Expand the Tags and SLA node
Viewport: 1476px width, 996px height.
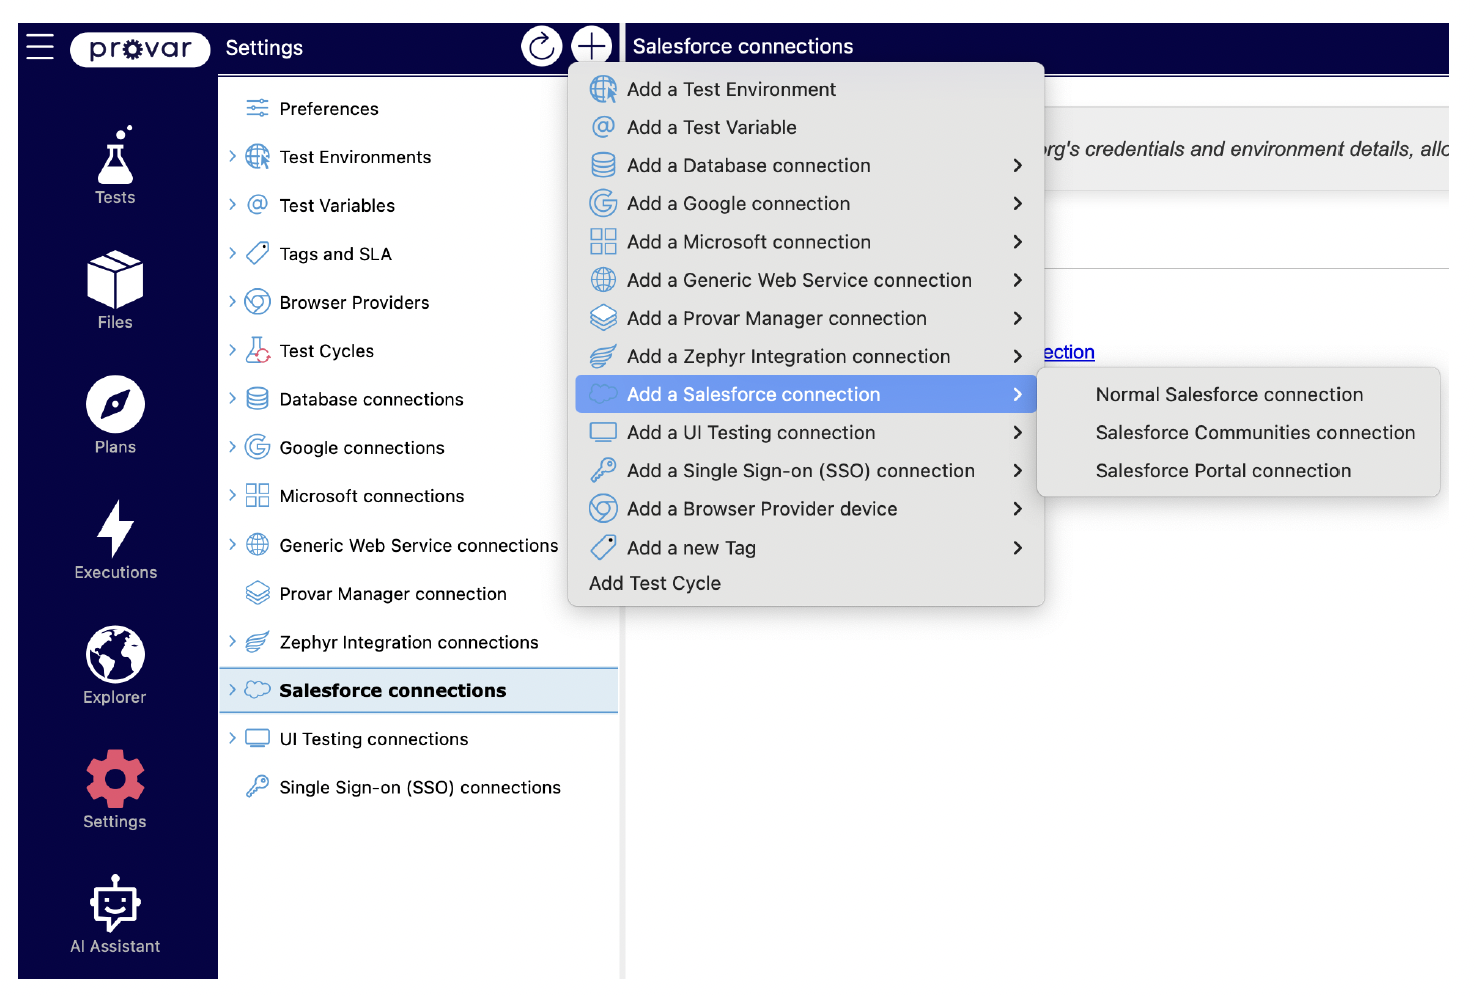232,253
